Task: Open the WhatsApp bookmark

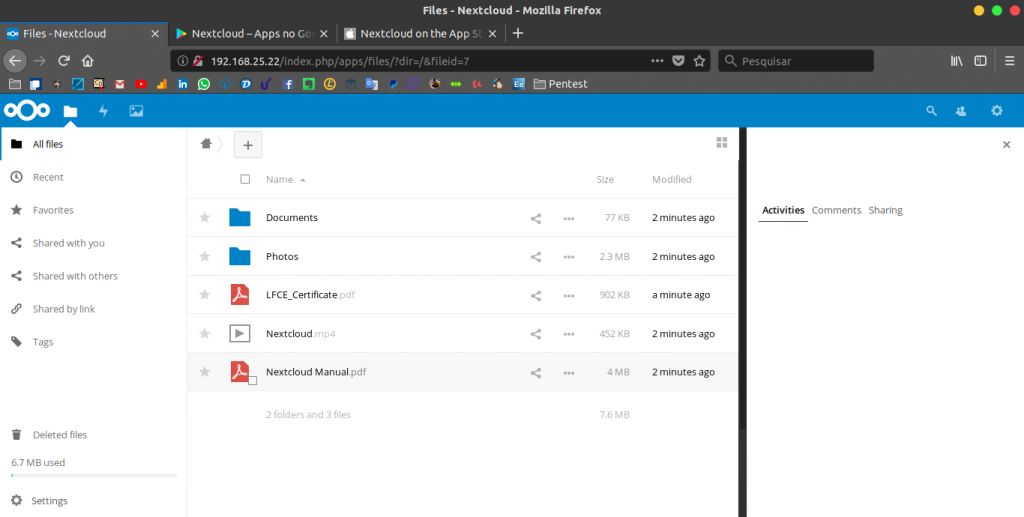Action: pos(204,84)
